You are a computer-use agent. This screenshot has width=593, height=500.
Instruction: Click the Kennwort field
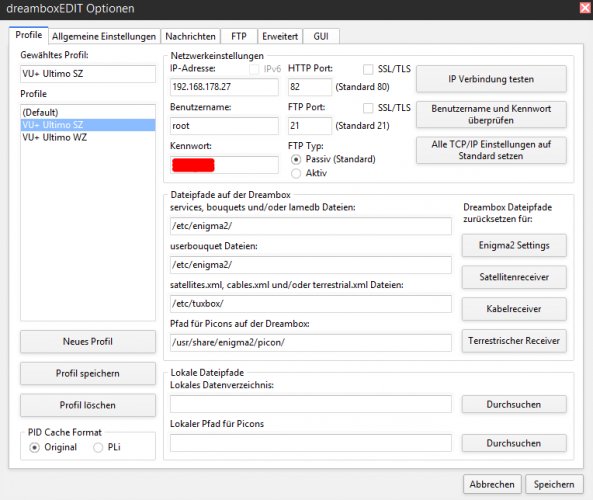coord(224,165)
